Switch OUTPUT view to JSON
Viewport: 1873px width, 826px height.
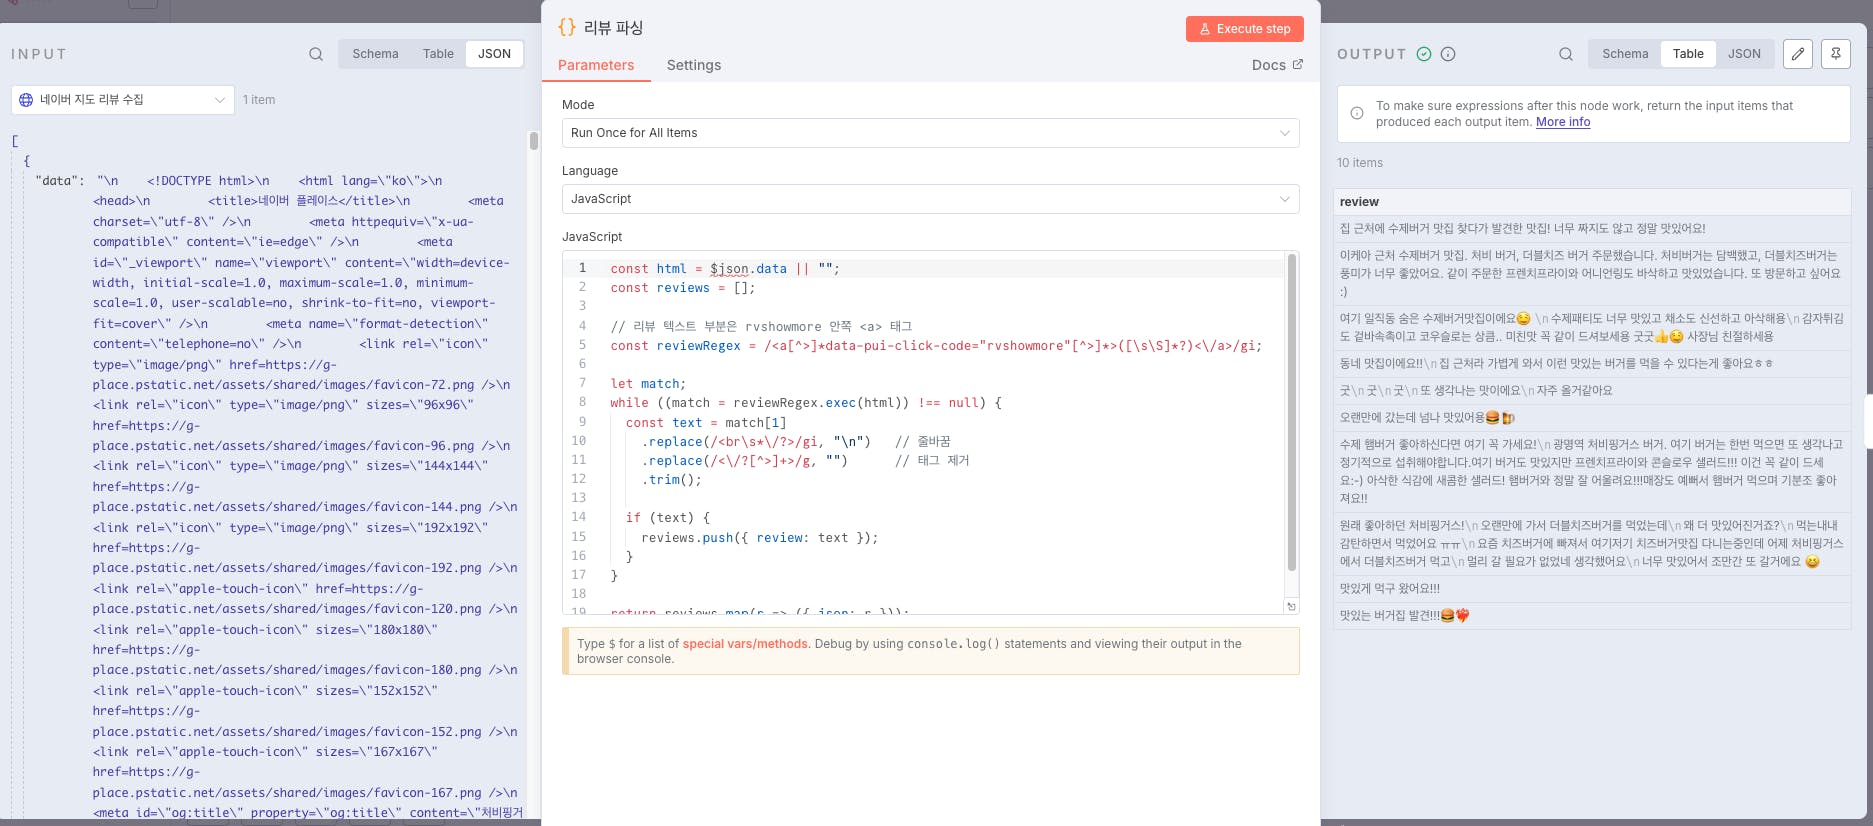(x=1744, y=54)
